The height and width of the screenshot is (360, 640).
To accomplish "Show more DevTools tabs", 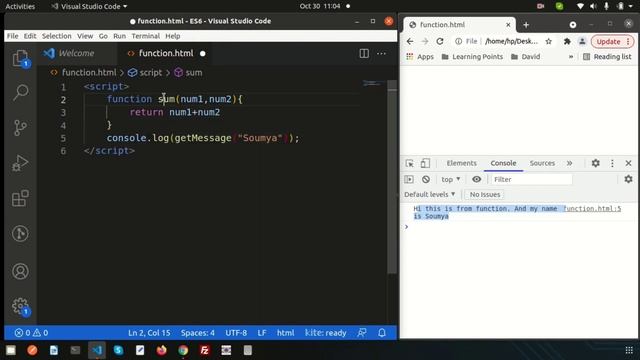I will (x=569, y=163).
